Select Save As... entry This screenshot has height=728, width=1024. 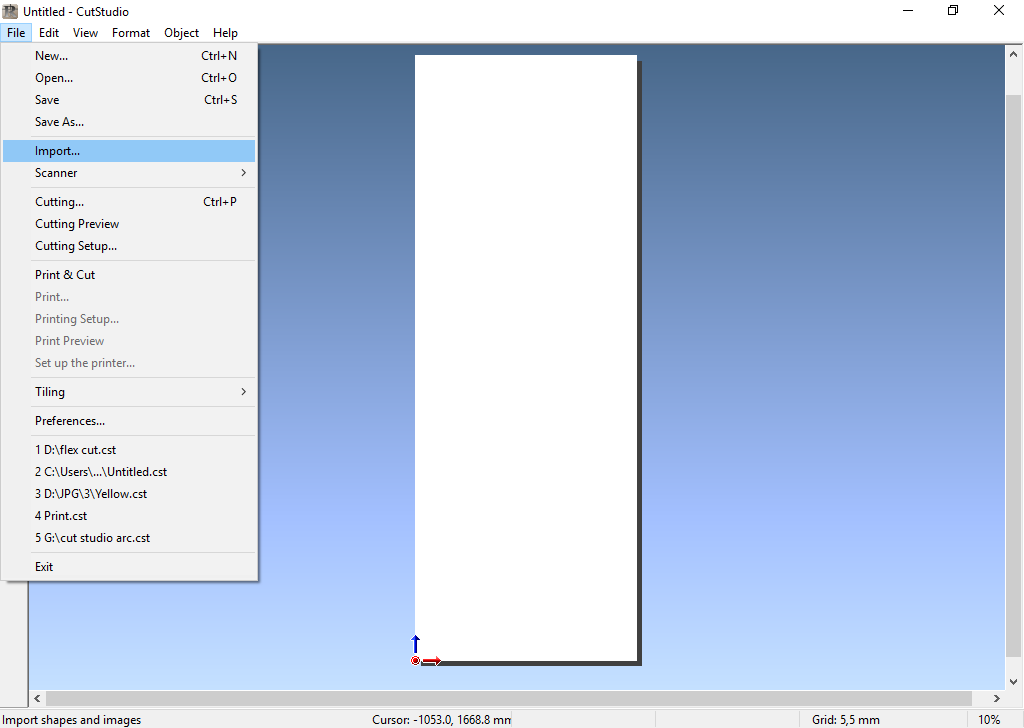tap(129, 122)
